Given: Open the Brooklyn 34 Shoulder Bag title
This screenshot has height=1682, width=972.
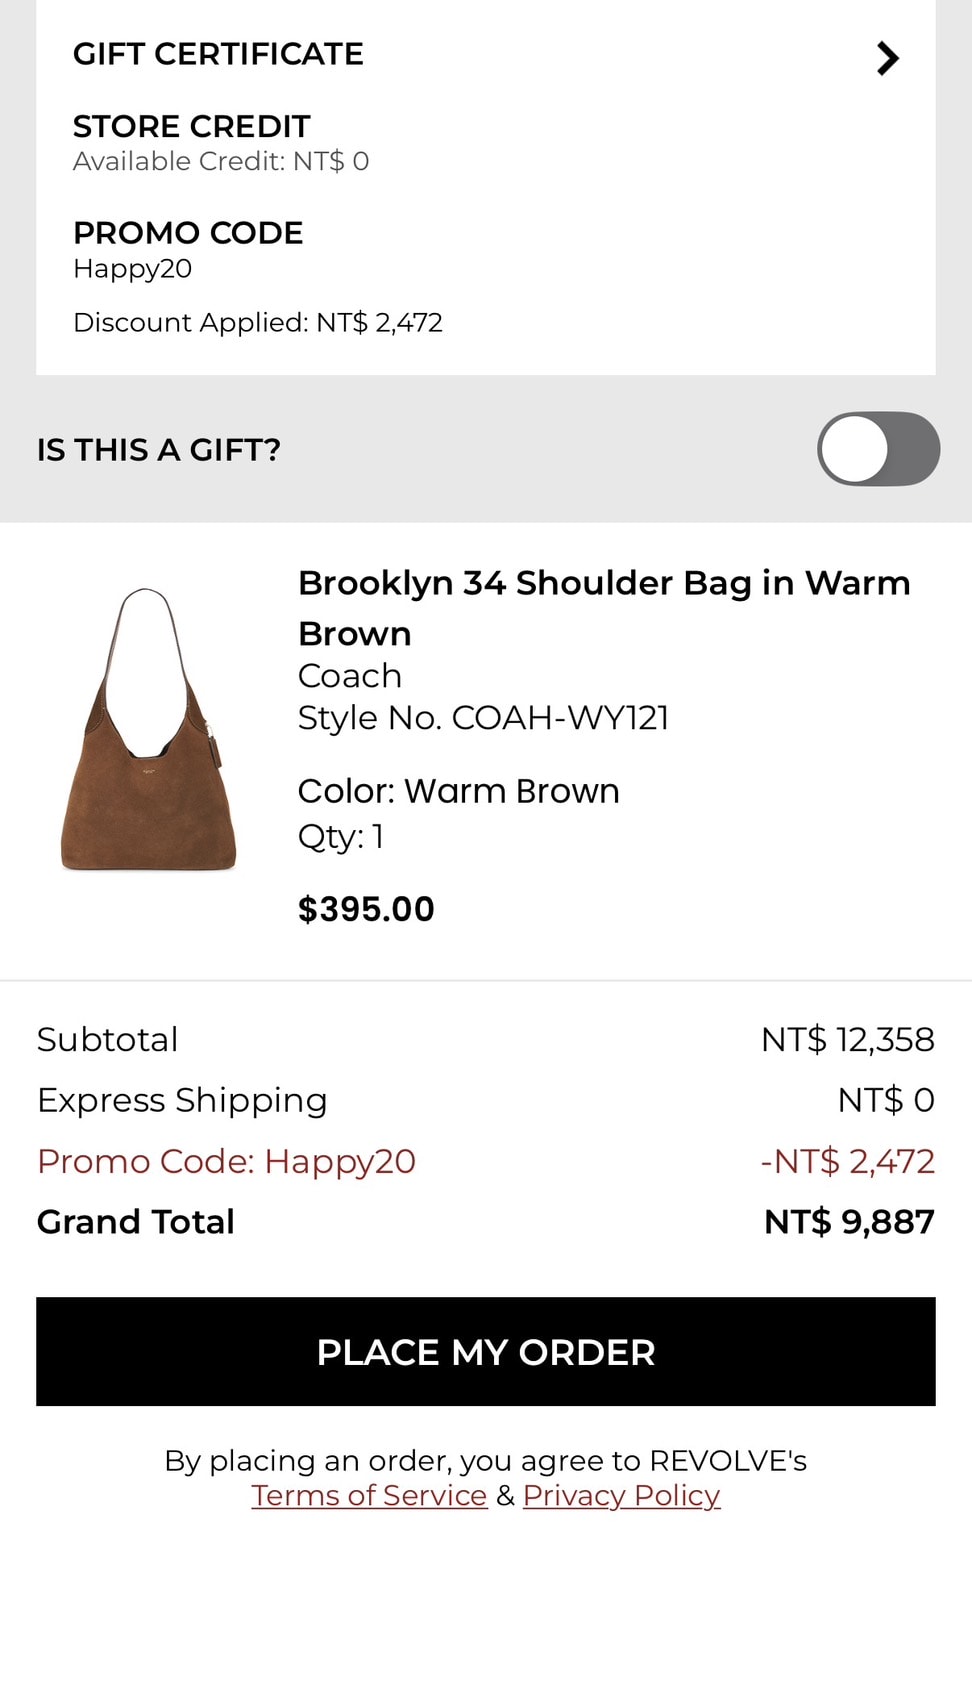Looking at the screenshot, I should (604, 608).
